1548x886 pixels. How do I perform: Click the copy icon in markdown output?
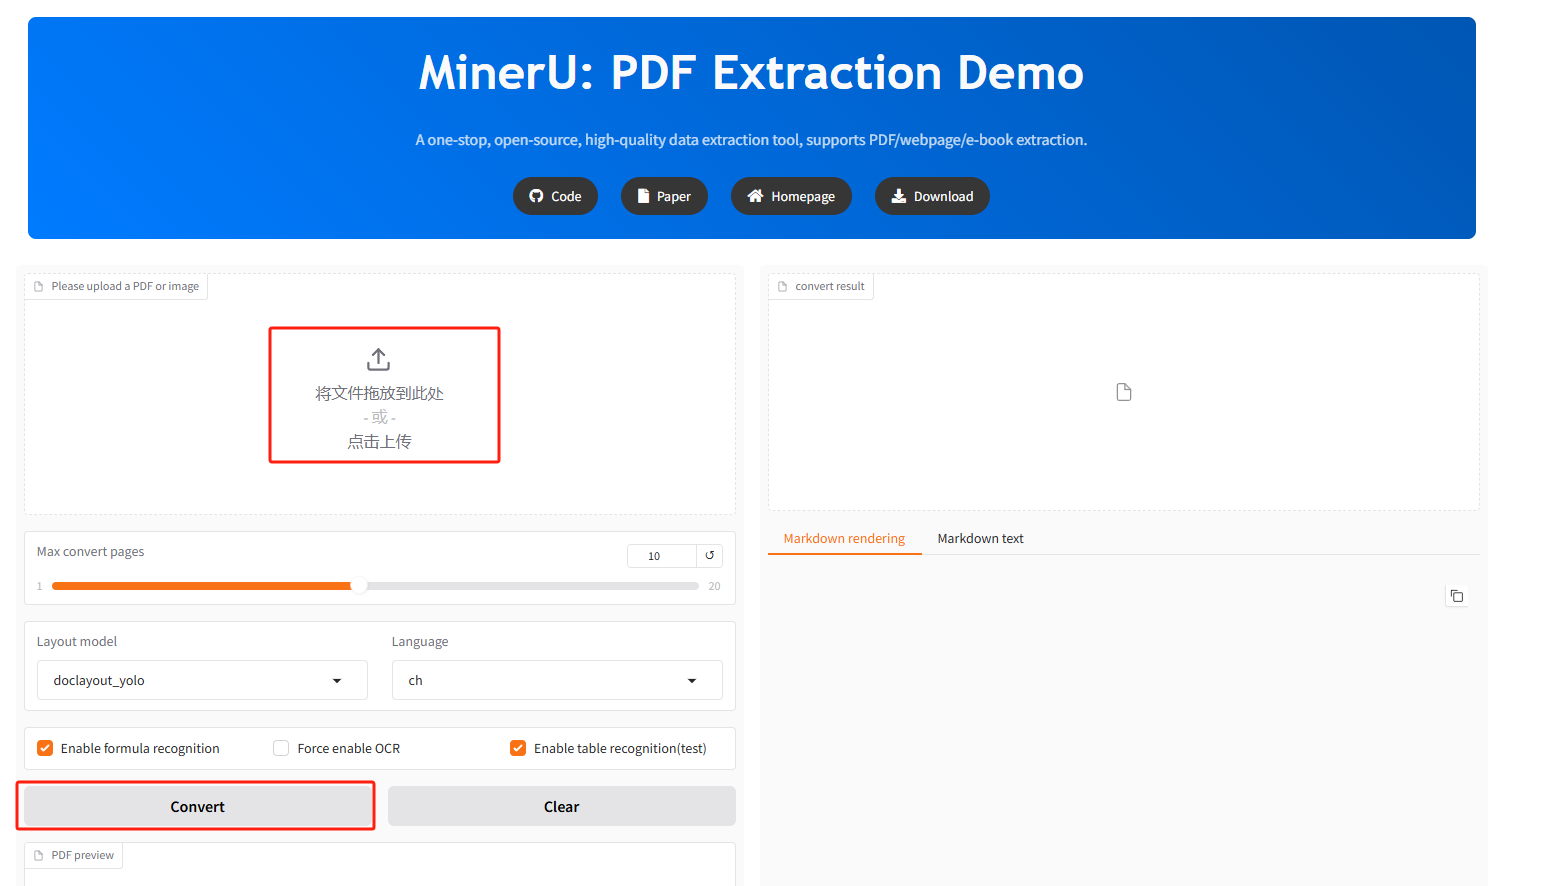tap(1457, 596)
